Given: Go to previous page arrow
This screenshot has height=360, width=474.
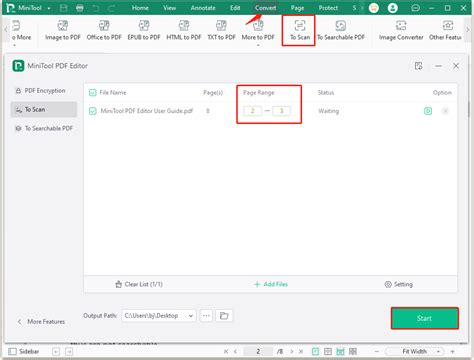Looking at the screenshot, I should coord(236,351).
